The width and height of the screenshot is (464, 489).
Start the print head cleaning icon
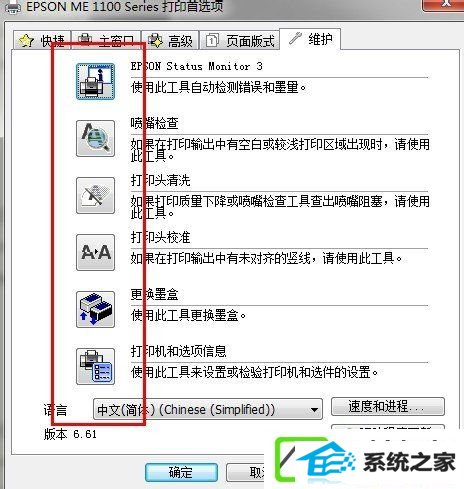click(95, 195)
